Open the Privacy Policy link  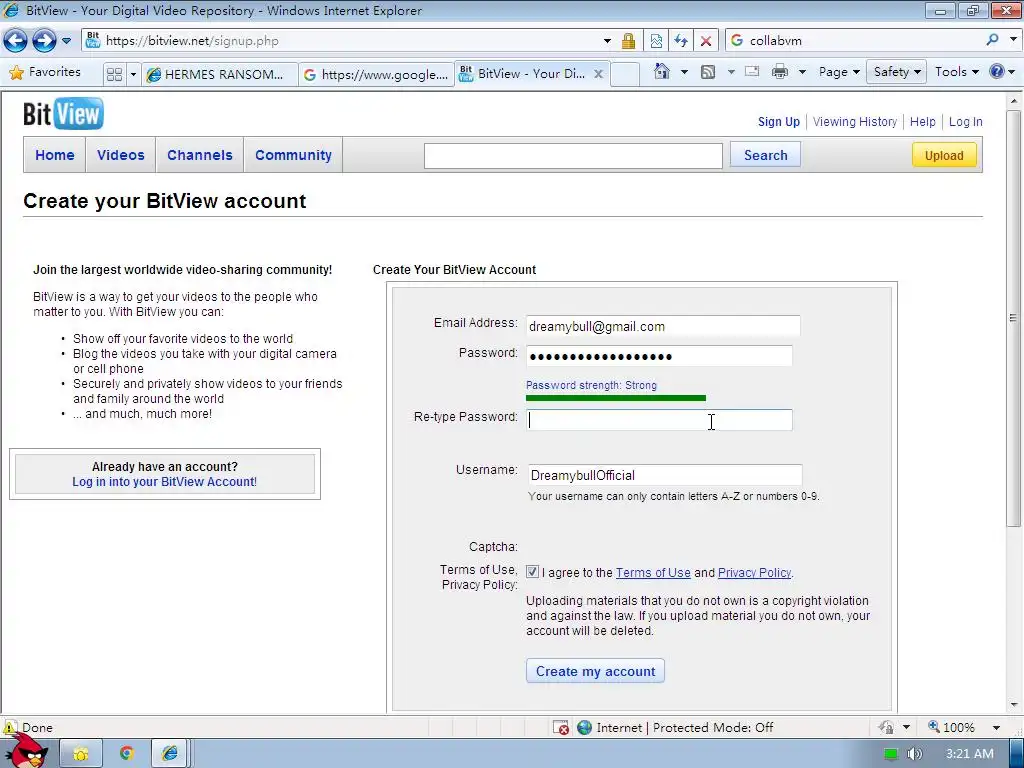pos(754,573)
